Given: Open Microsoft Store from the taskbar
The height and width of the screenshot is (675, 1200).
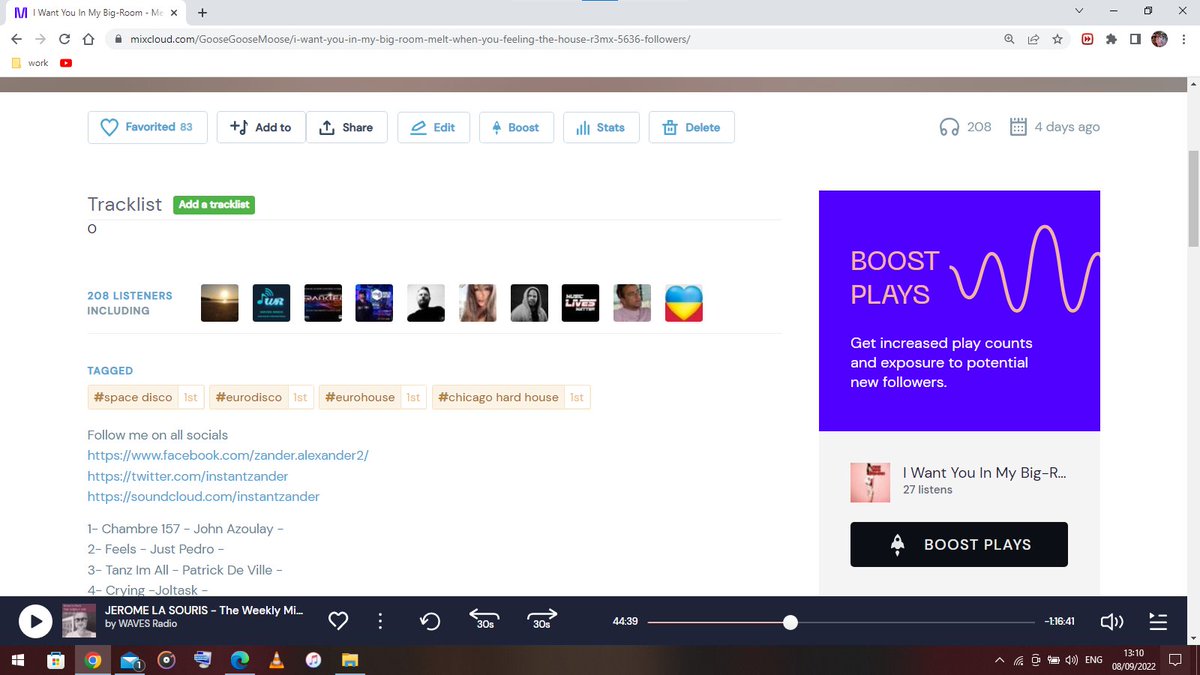Looking at the screenshot, I should 56,660.
